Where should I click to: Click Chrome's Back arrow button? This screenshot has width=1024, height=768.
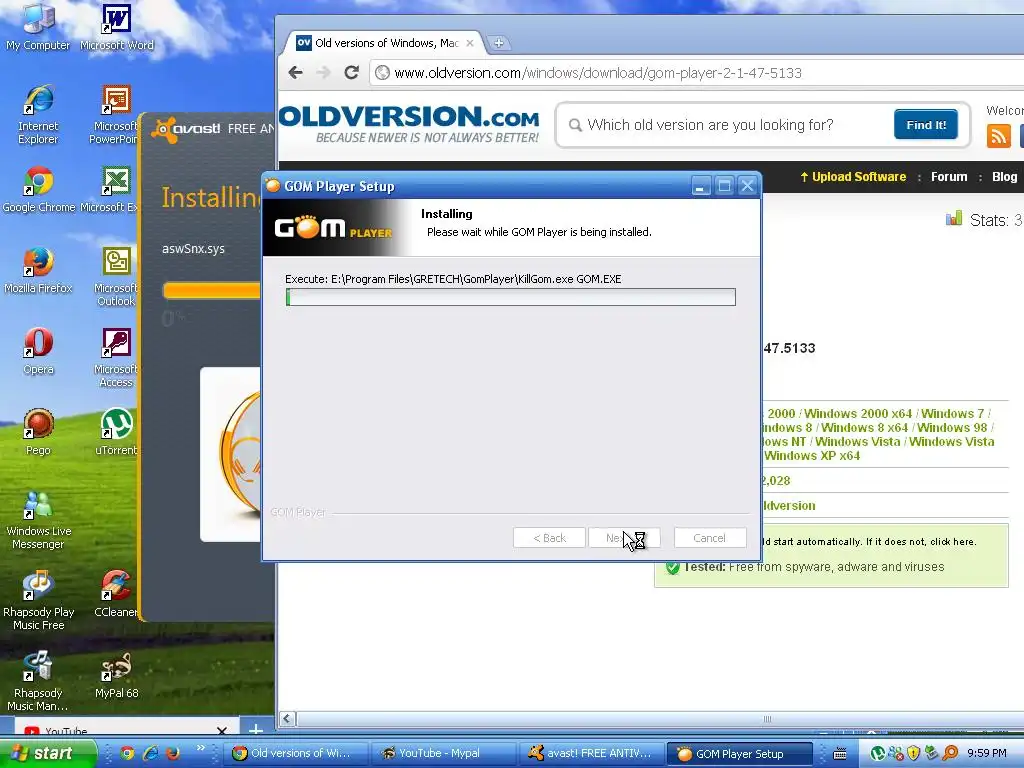295,72
